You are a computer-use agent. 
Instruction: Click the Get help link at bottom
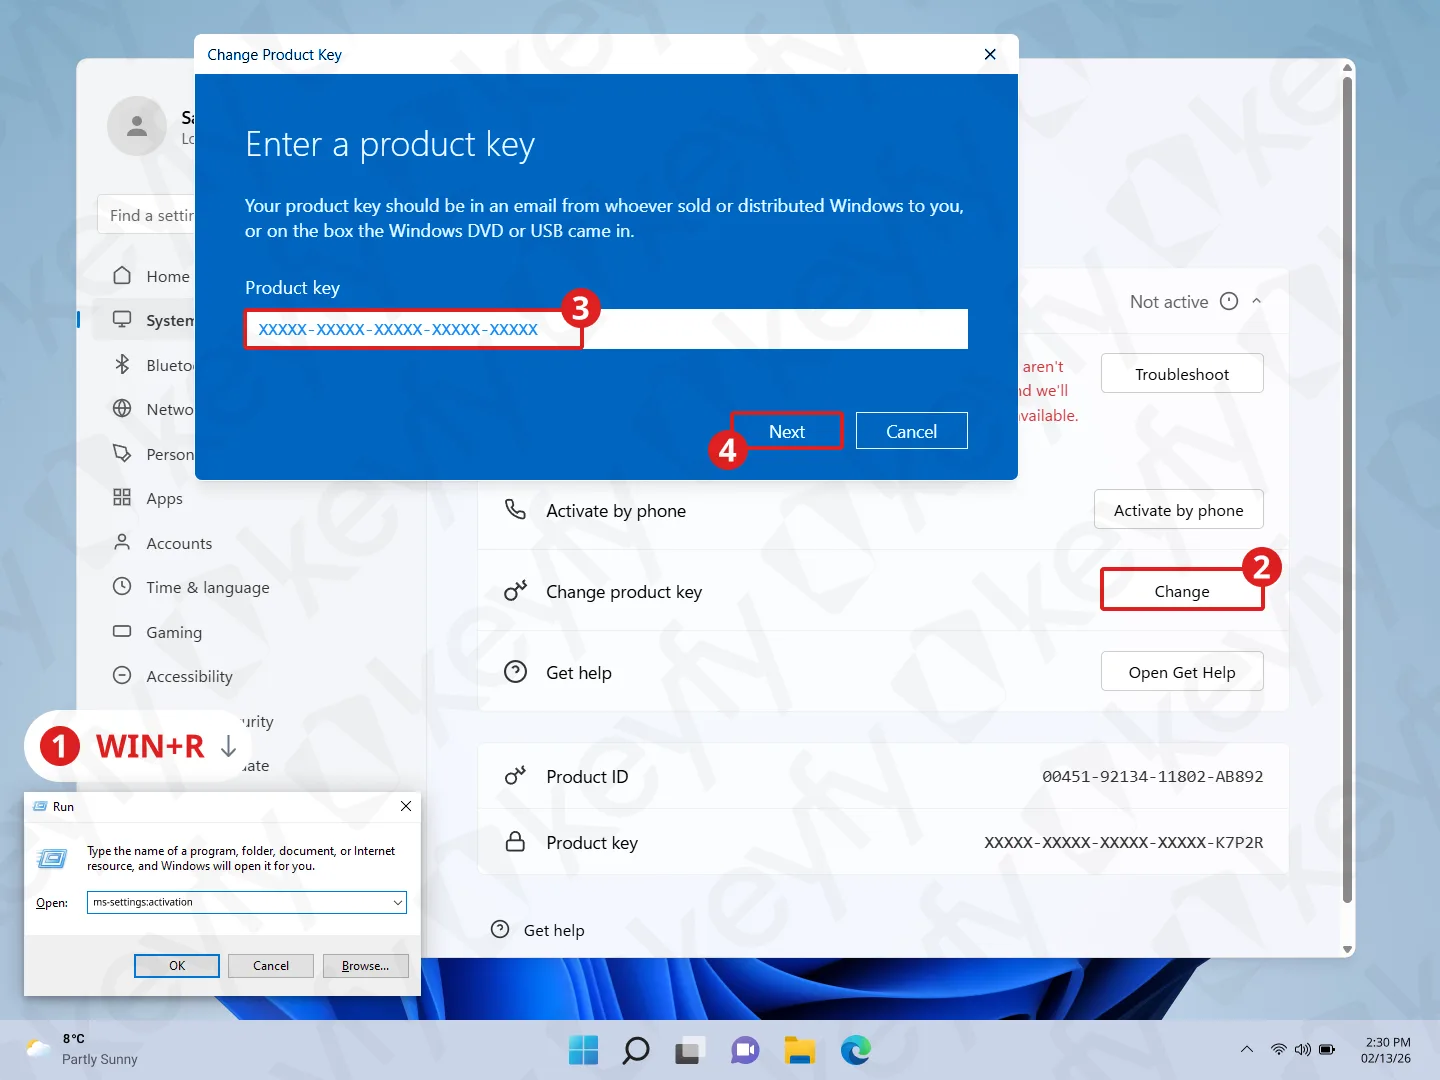tap(554, 930)
